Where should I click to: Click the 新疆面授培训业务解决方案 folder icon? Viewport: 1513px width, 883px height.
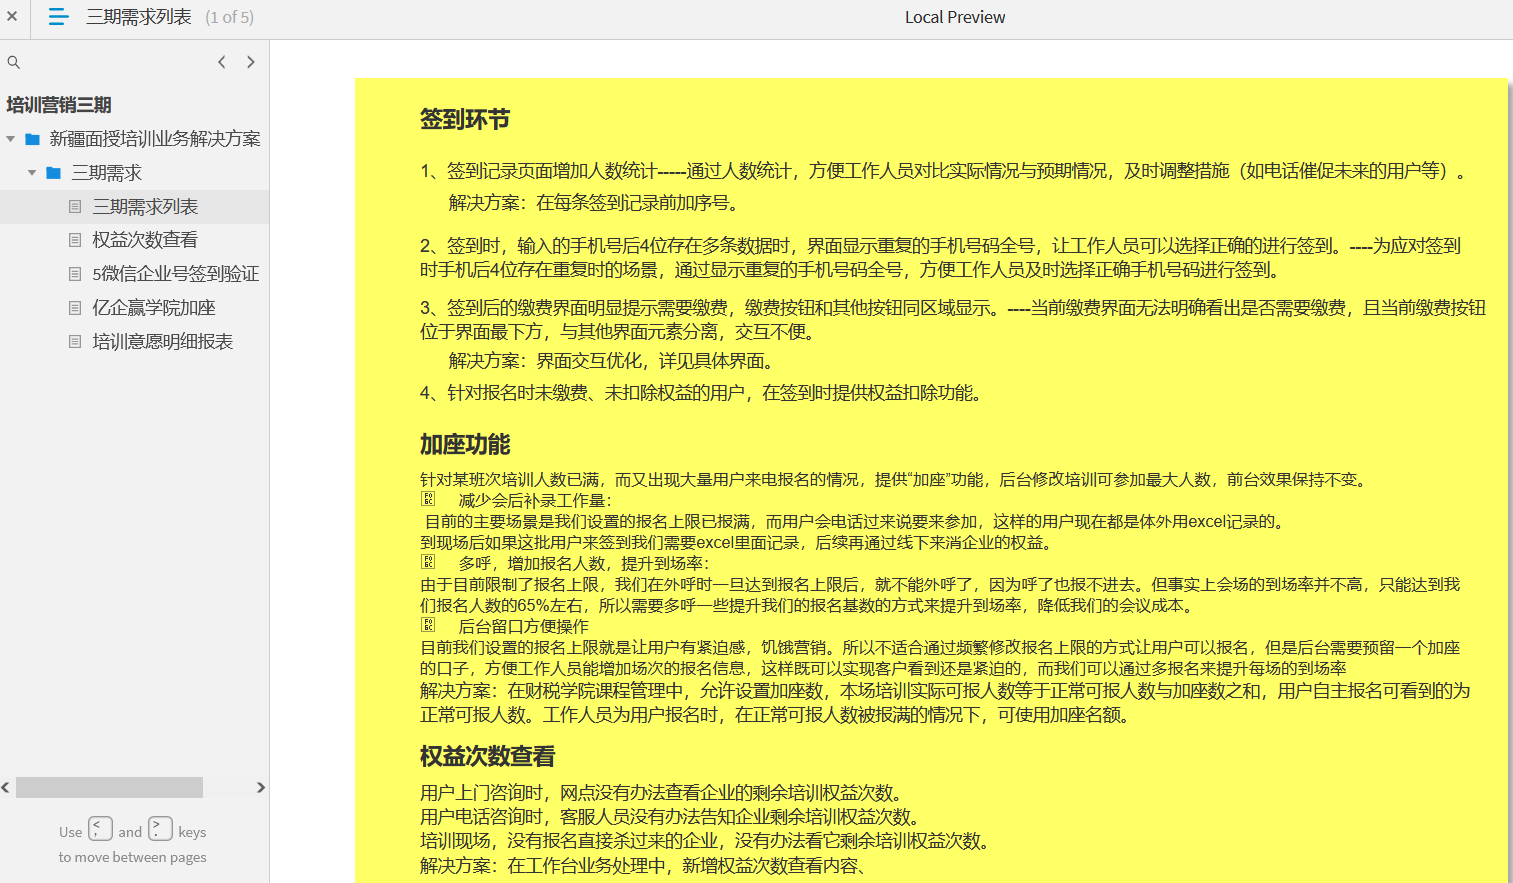coord(33,139)
